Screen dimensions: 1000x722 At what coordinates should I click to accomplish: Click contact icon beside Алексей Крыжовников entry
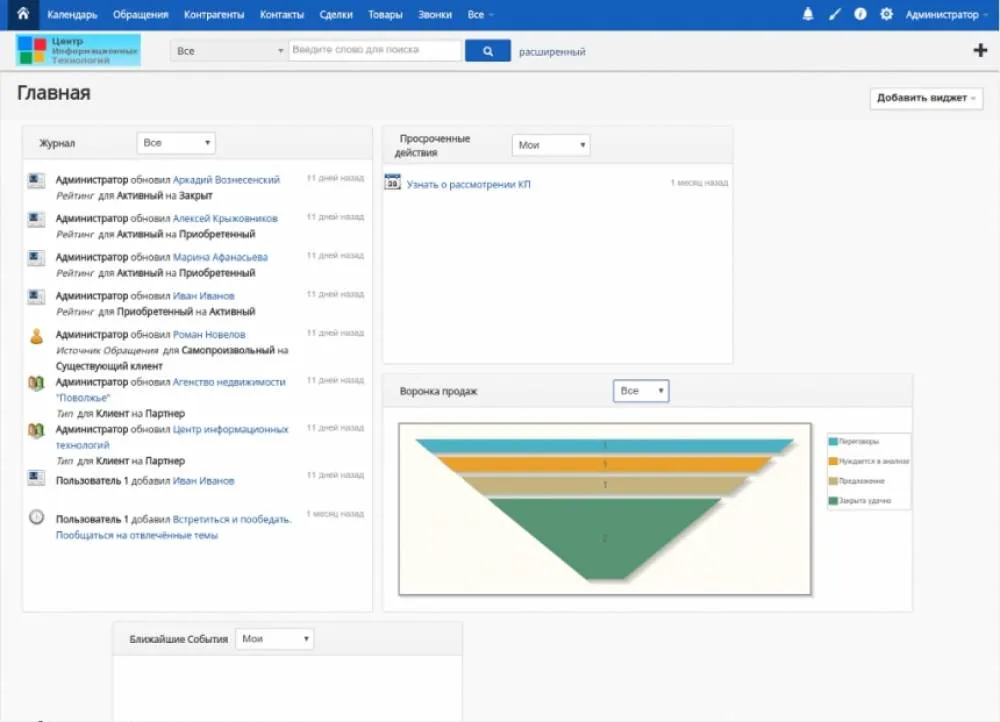pos(36,220)
